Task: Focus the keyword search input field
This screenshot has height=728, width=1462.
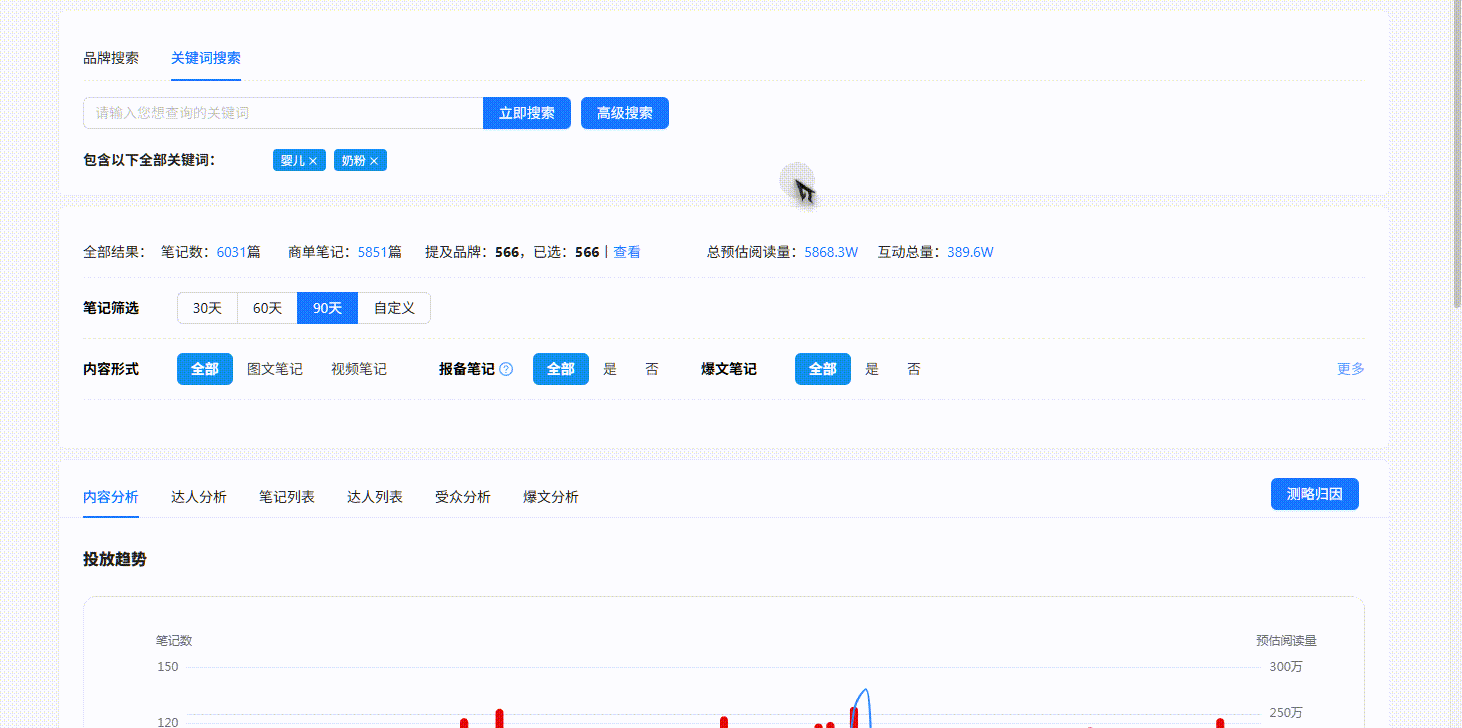Action: click(x=283, y=113)
